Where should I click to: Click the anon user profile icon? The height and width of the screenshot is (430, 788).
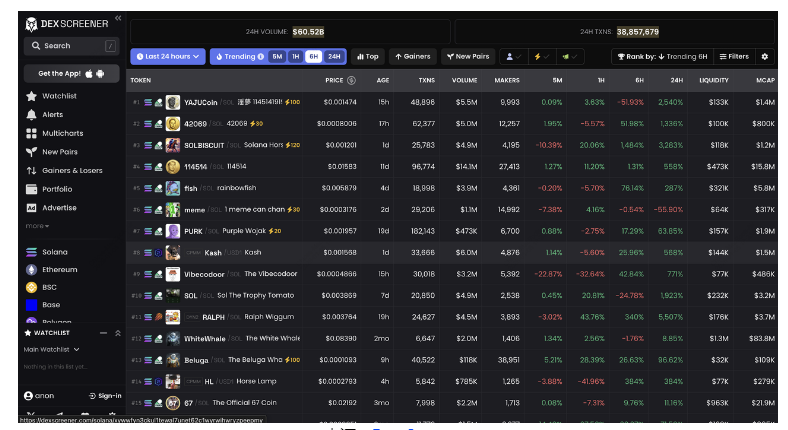pyautogui.click(x=29, y=396)
